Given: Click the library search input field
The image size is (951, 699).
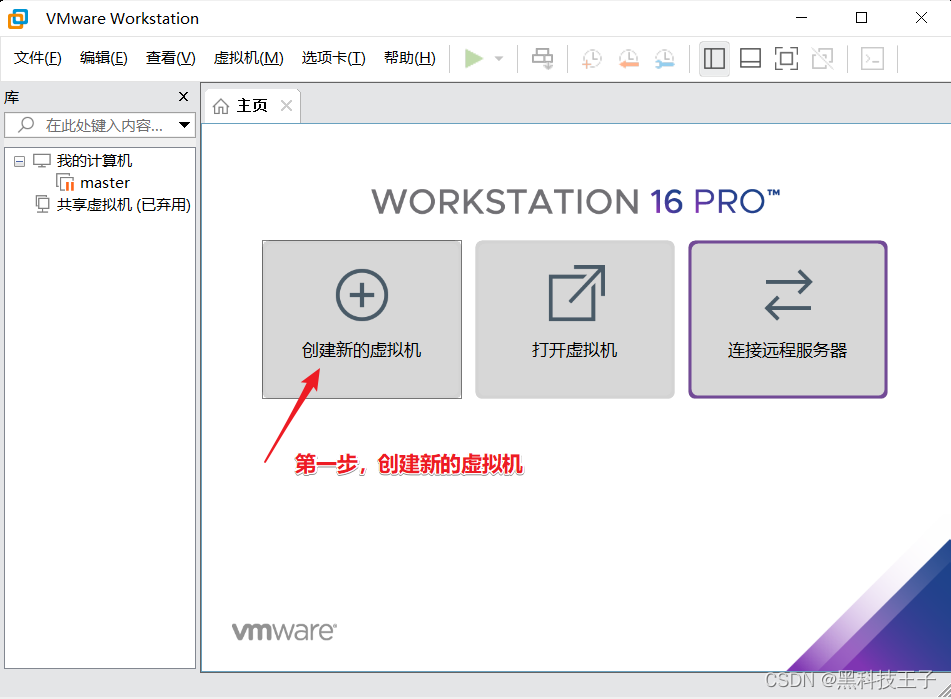Looking at the screenshot, I should point(100,125).
